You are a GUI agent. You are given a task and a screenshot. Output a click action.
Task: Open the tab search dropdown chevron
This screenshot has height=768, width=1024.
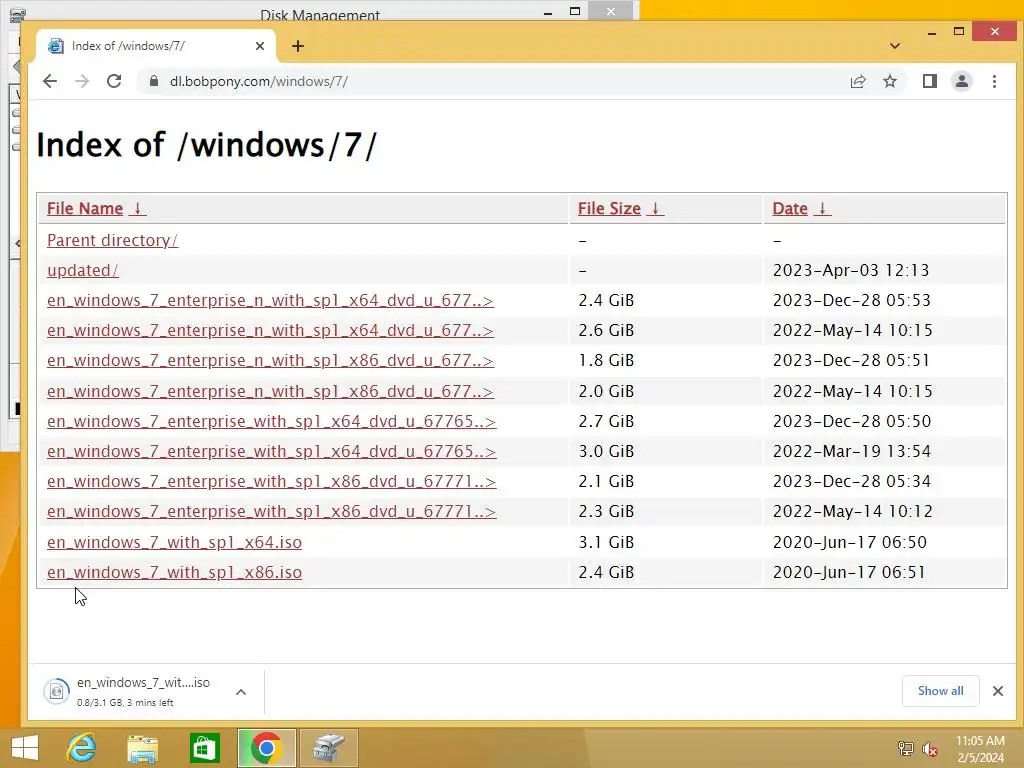895,46
